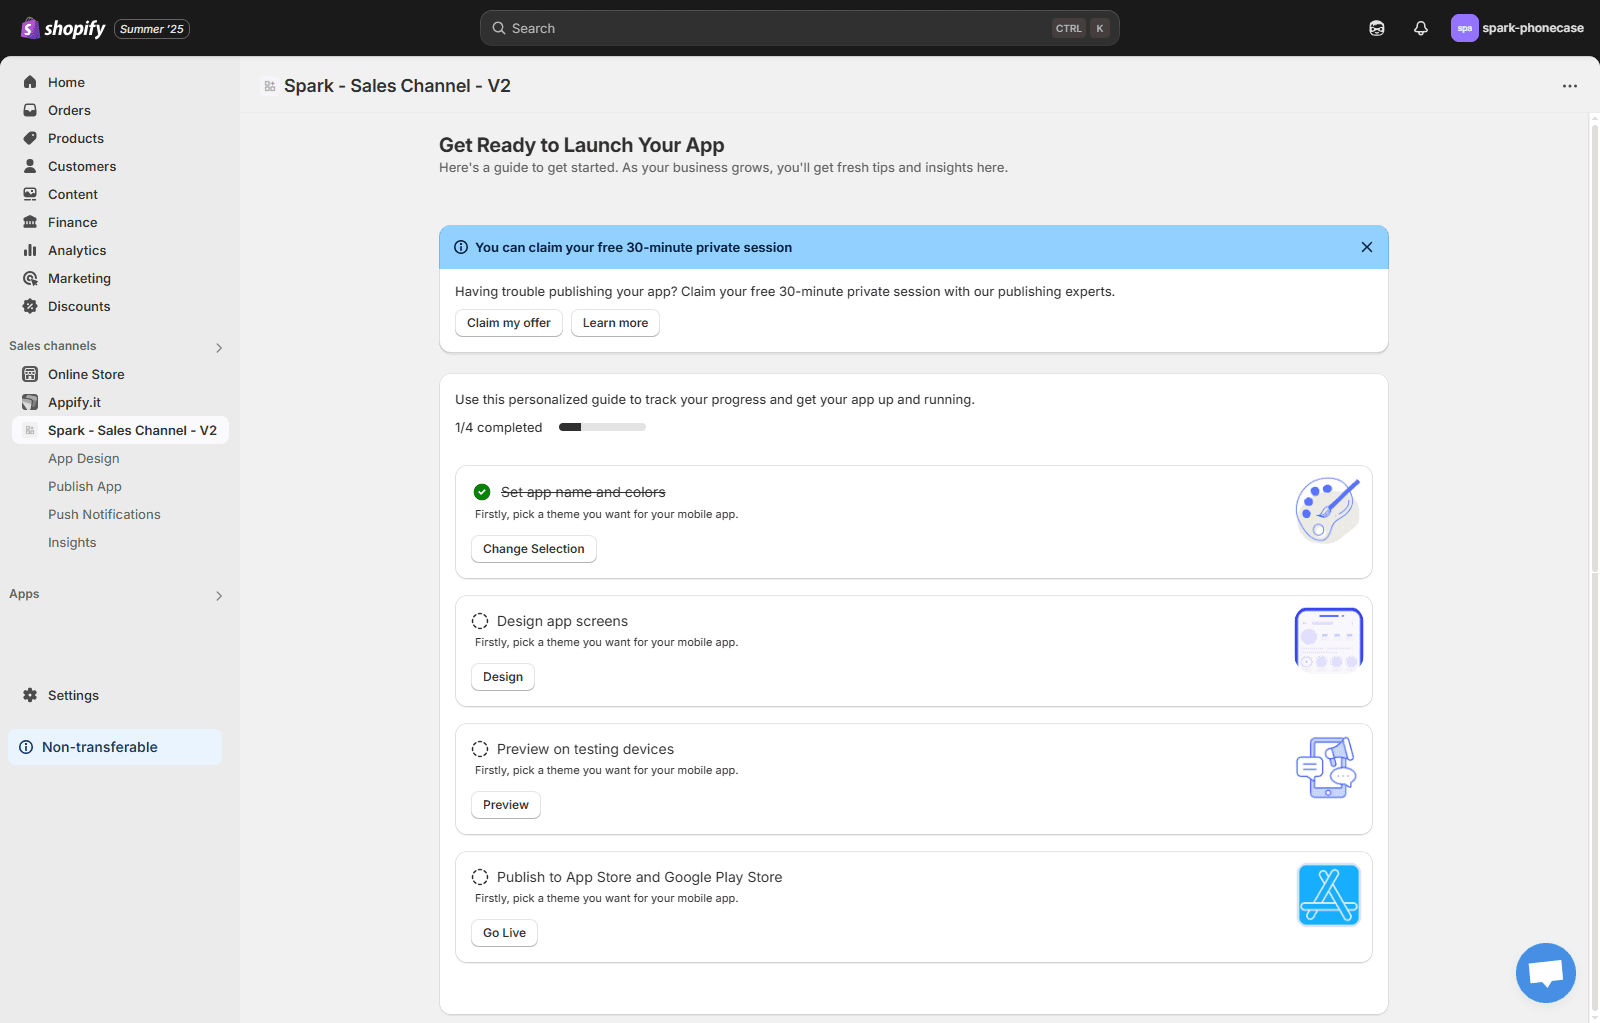Screen dimensions: 1600x1023
Task: Expand the Apps section chevron
Action: pos(219,595)
